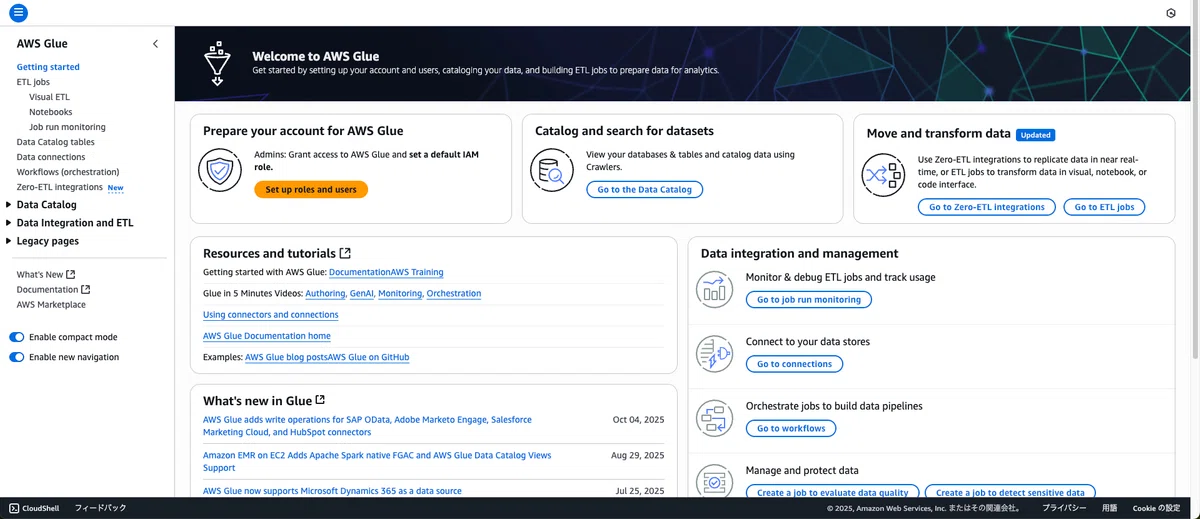The image size is (1200, 519).
Task: Click Go to job run monitoring button
Action: [x=809, y=299]
